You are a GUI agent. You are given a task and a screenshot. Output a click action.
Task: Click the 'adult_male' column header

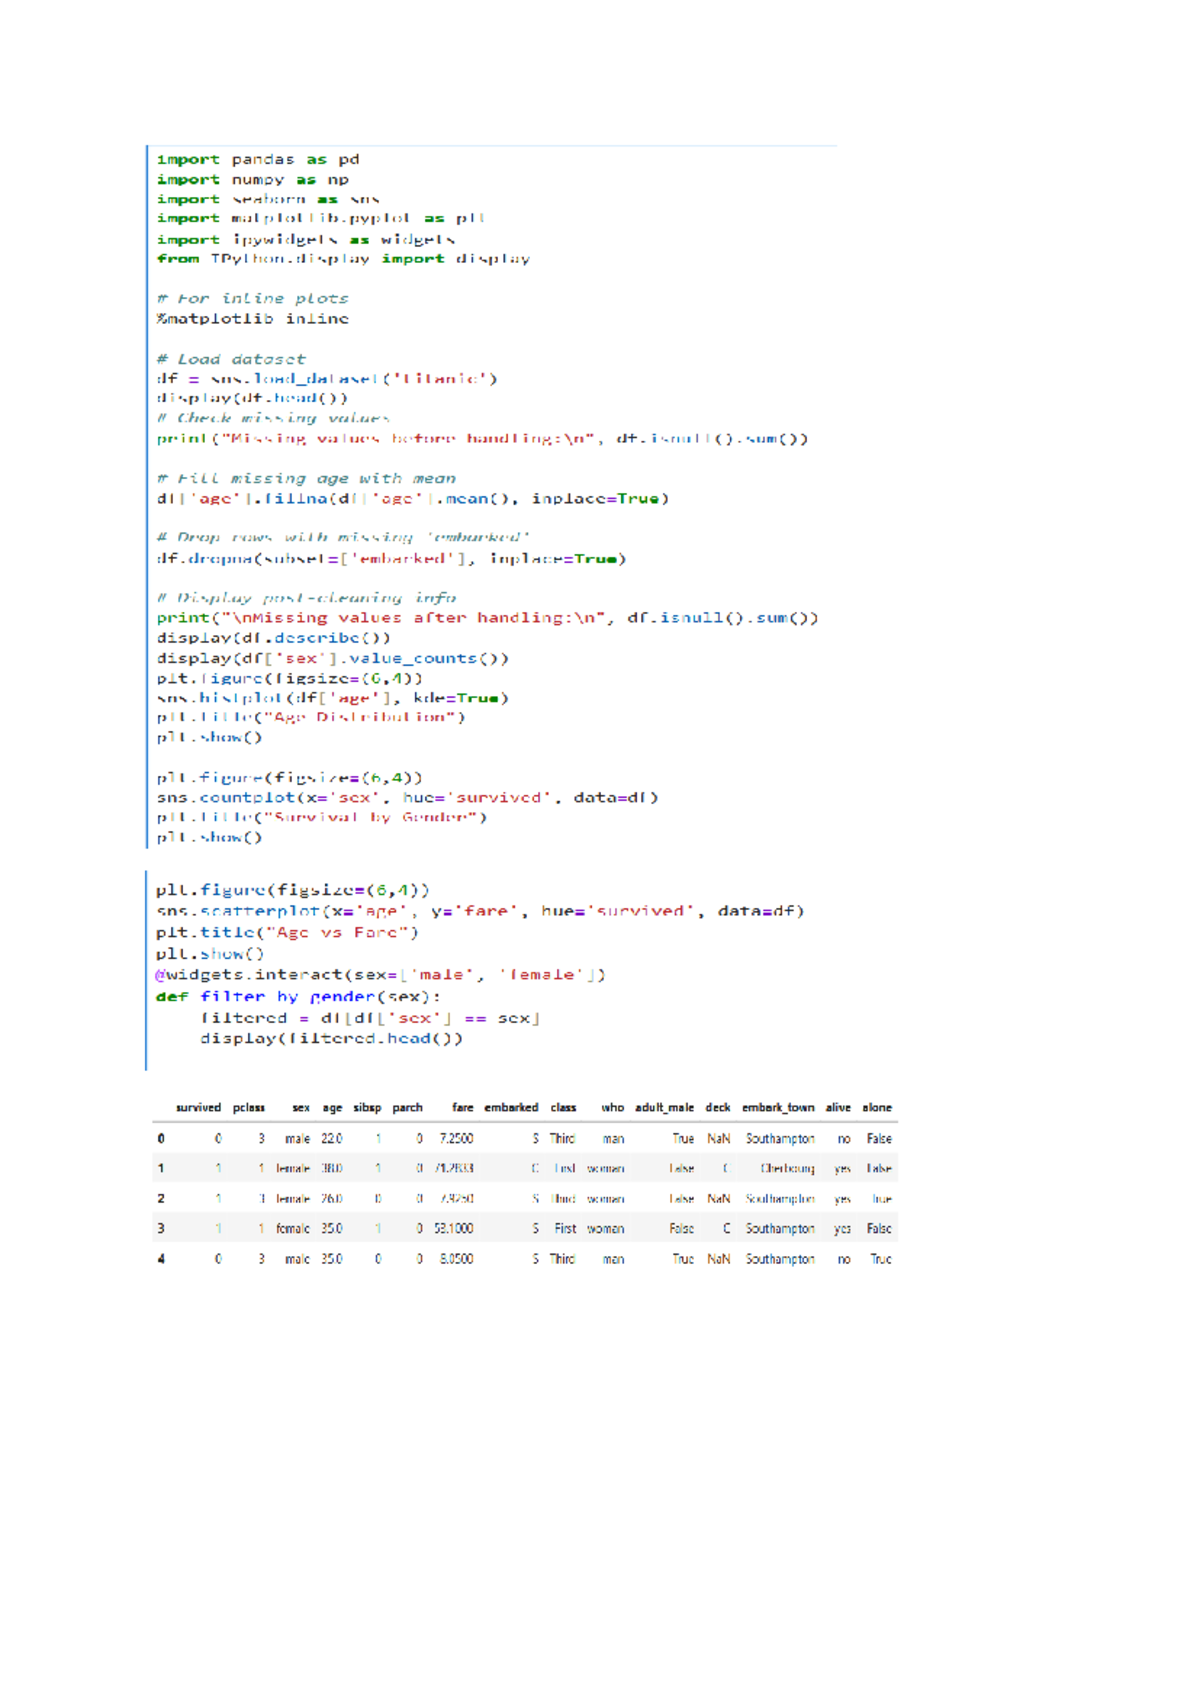point(664,1107)
